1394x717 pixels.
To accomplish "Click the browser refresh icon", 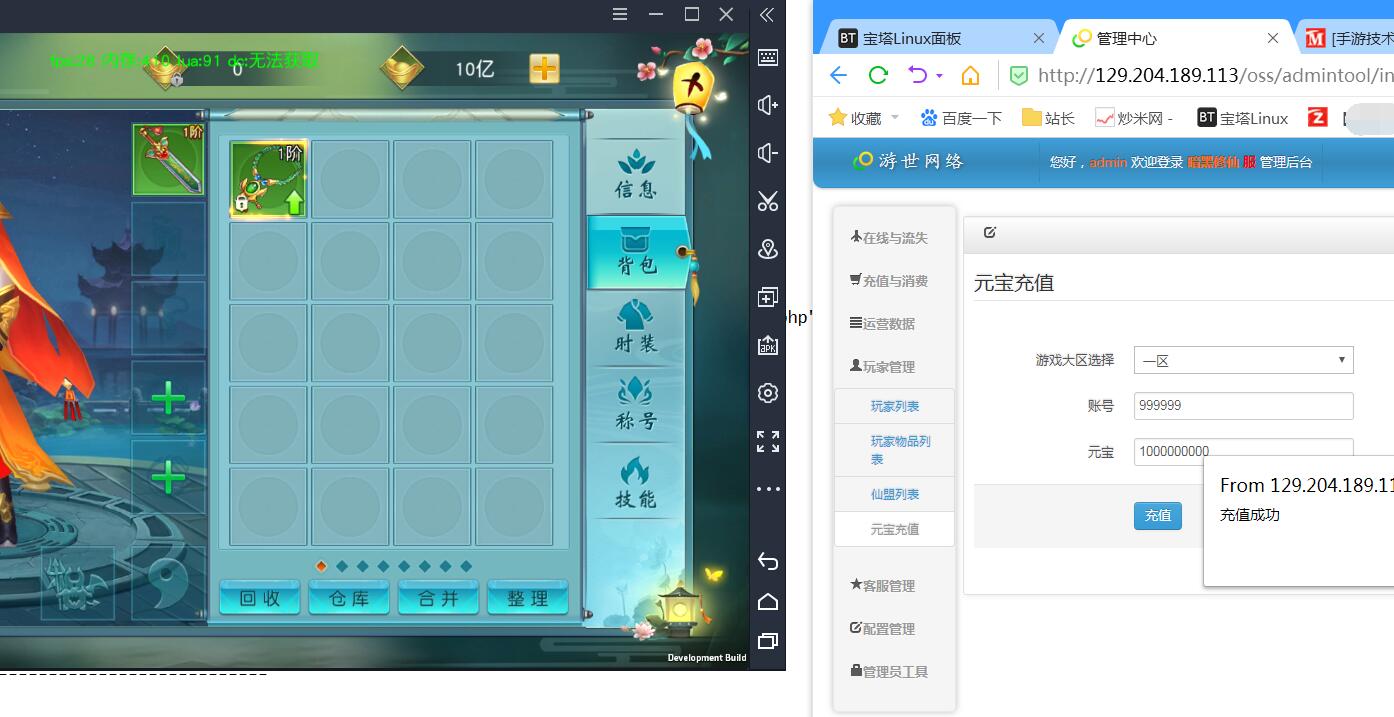I will coord(878,75).
